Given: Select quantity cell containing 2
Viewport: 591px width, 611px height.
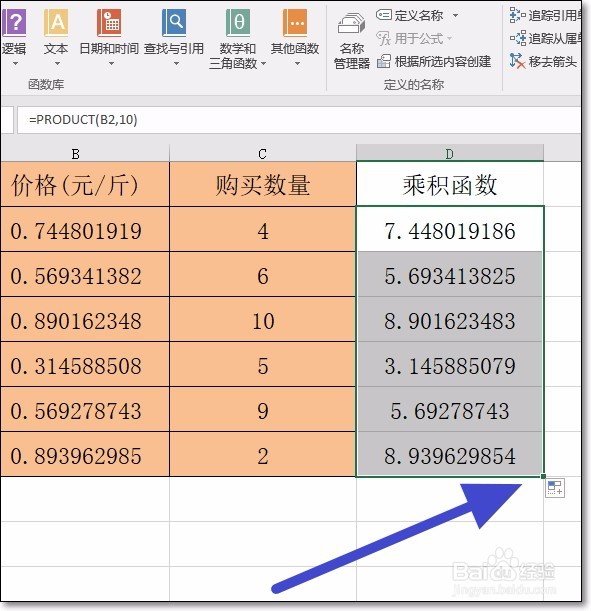Looking at the screenshot, I should pyautogui.click(x=263, y=454).
